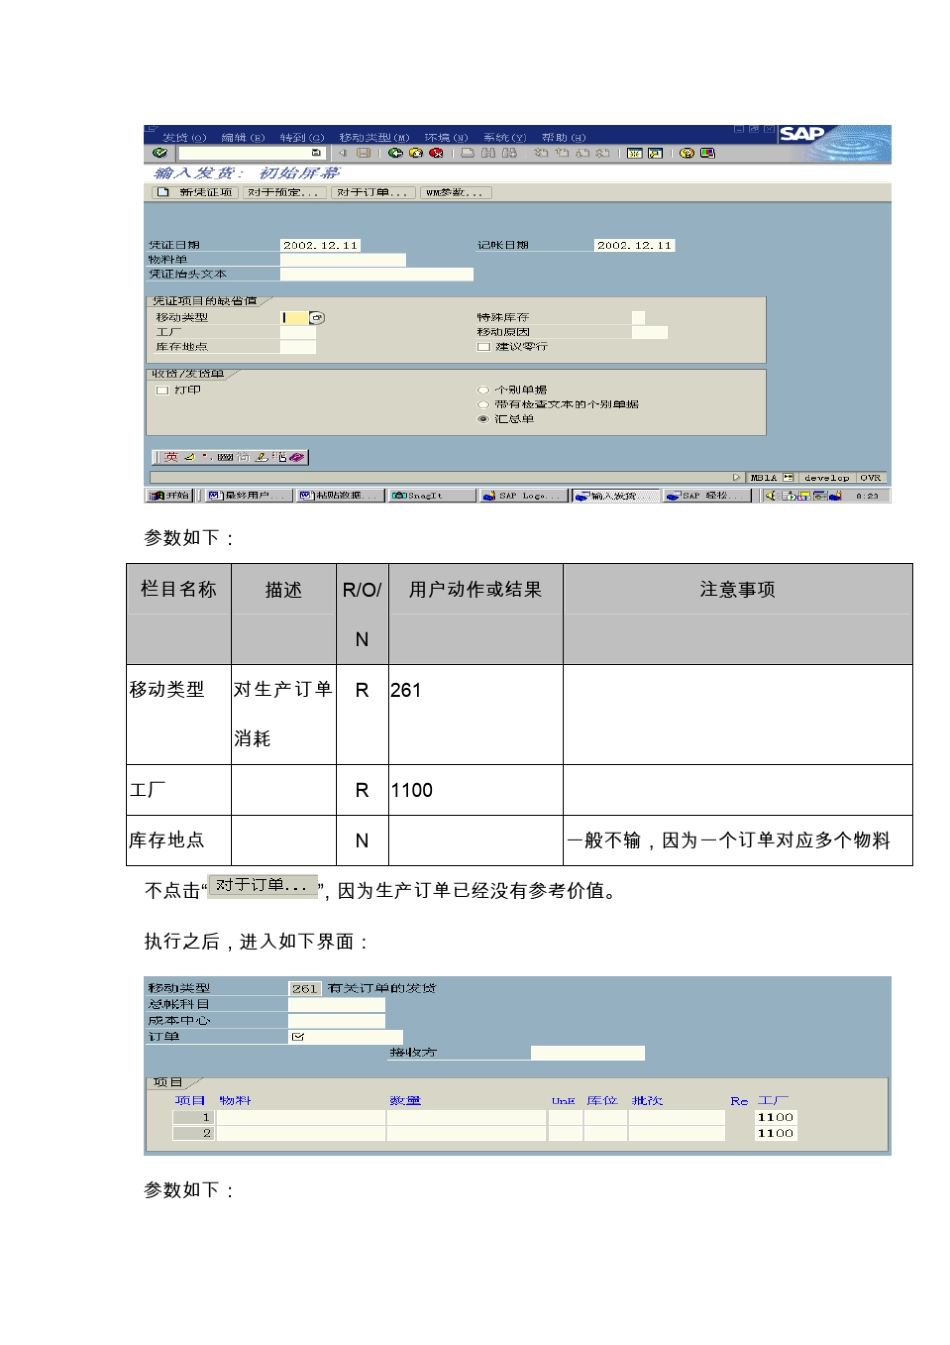Image resolution: width=950 pixels, height=1345 pixels.
Task: Click the MB1A transaction code in status bar
Action: (764, 478)
